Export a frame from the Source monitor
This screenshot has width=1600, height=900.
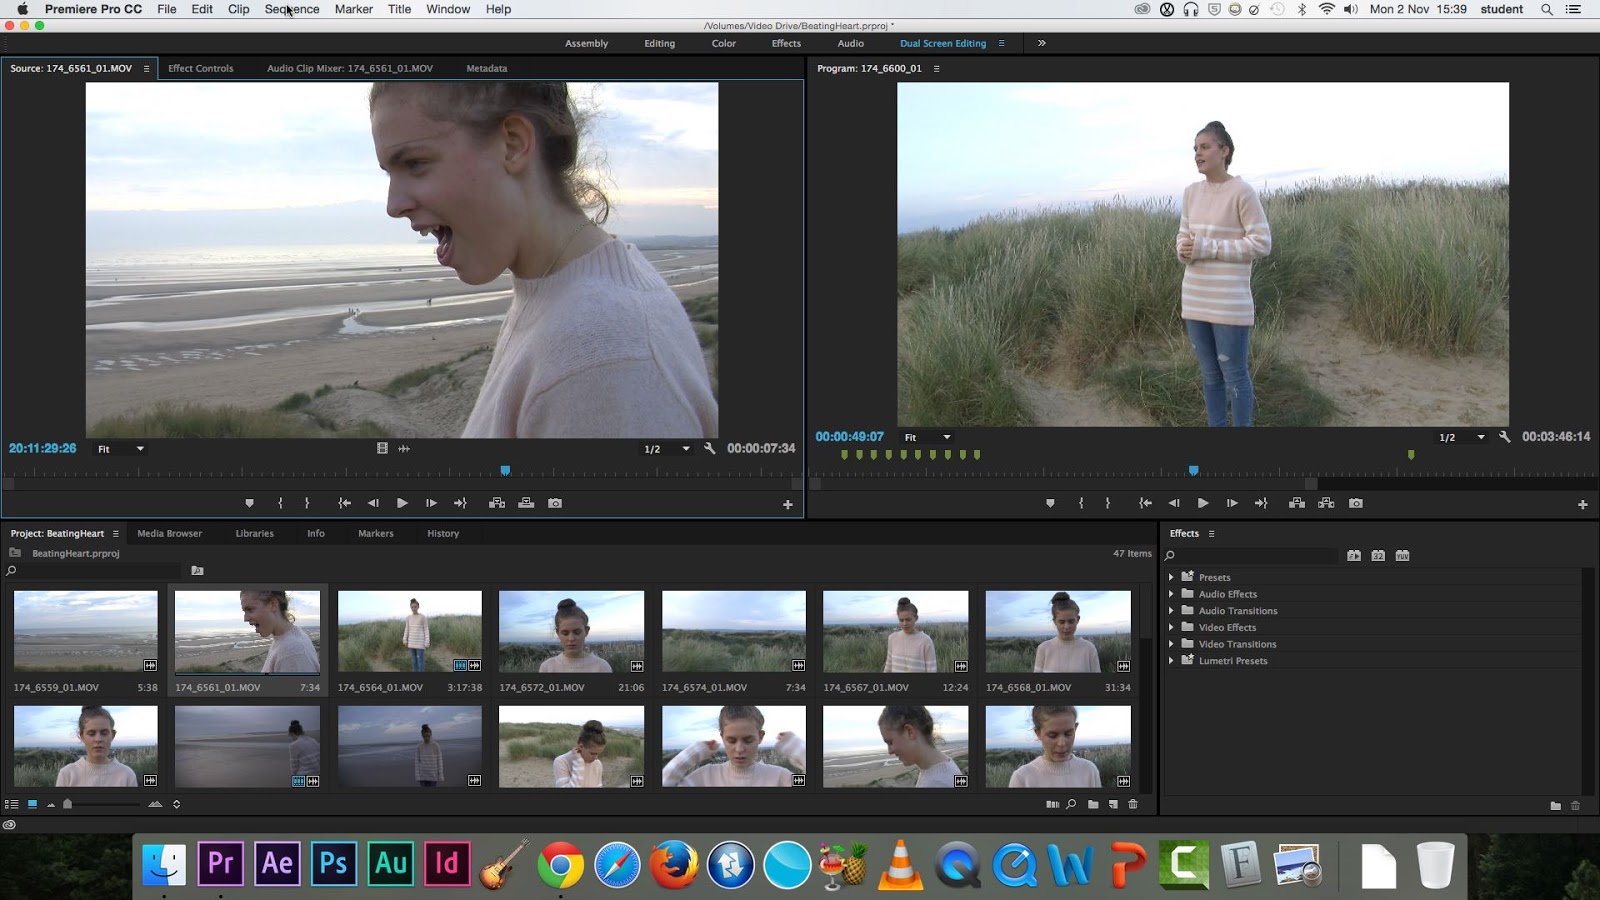click(x=555, y=503)
